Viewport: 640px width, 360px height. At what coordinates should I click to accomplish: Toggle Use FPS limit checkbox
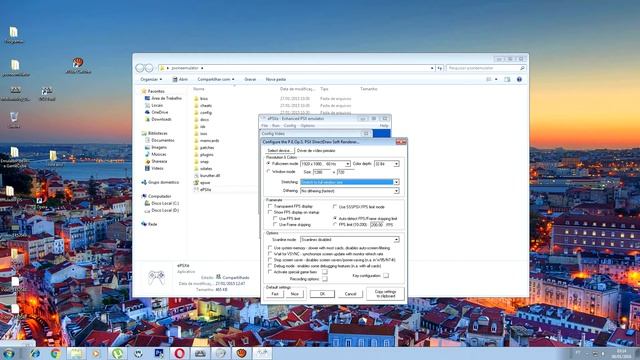(x=275, y=219)
